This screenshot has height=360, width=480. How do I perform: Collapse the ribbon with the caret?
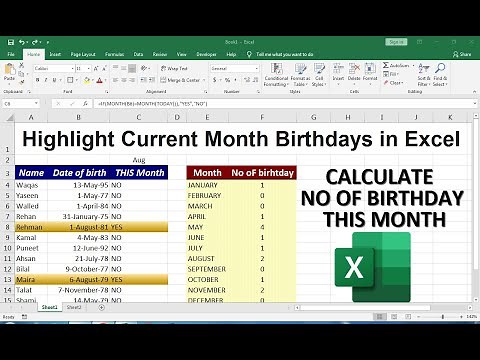(474, 92)
